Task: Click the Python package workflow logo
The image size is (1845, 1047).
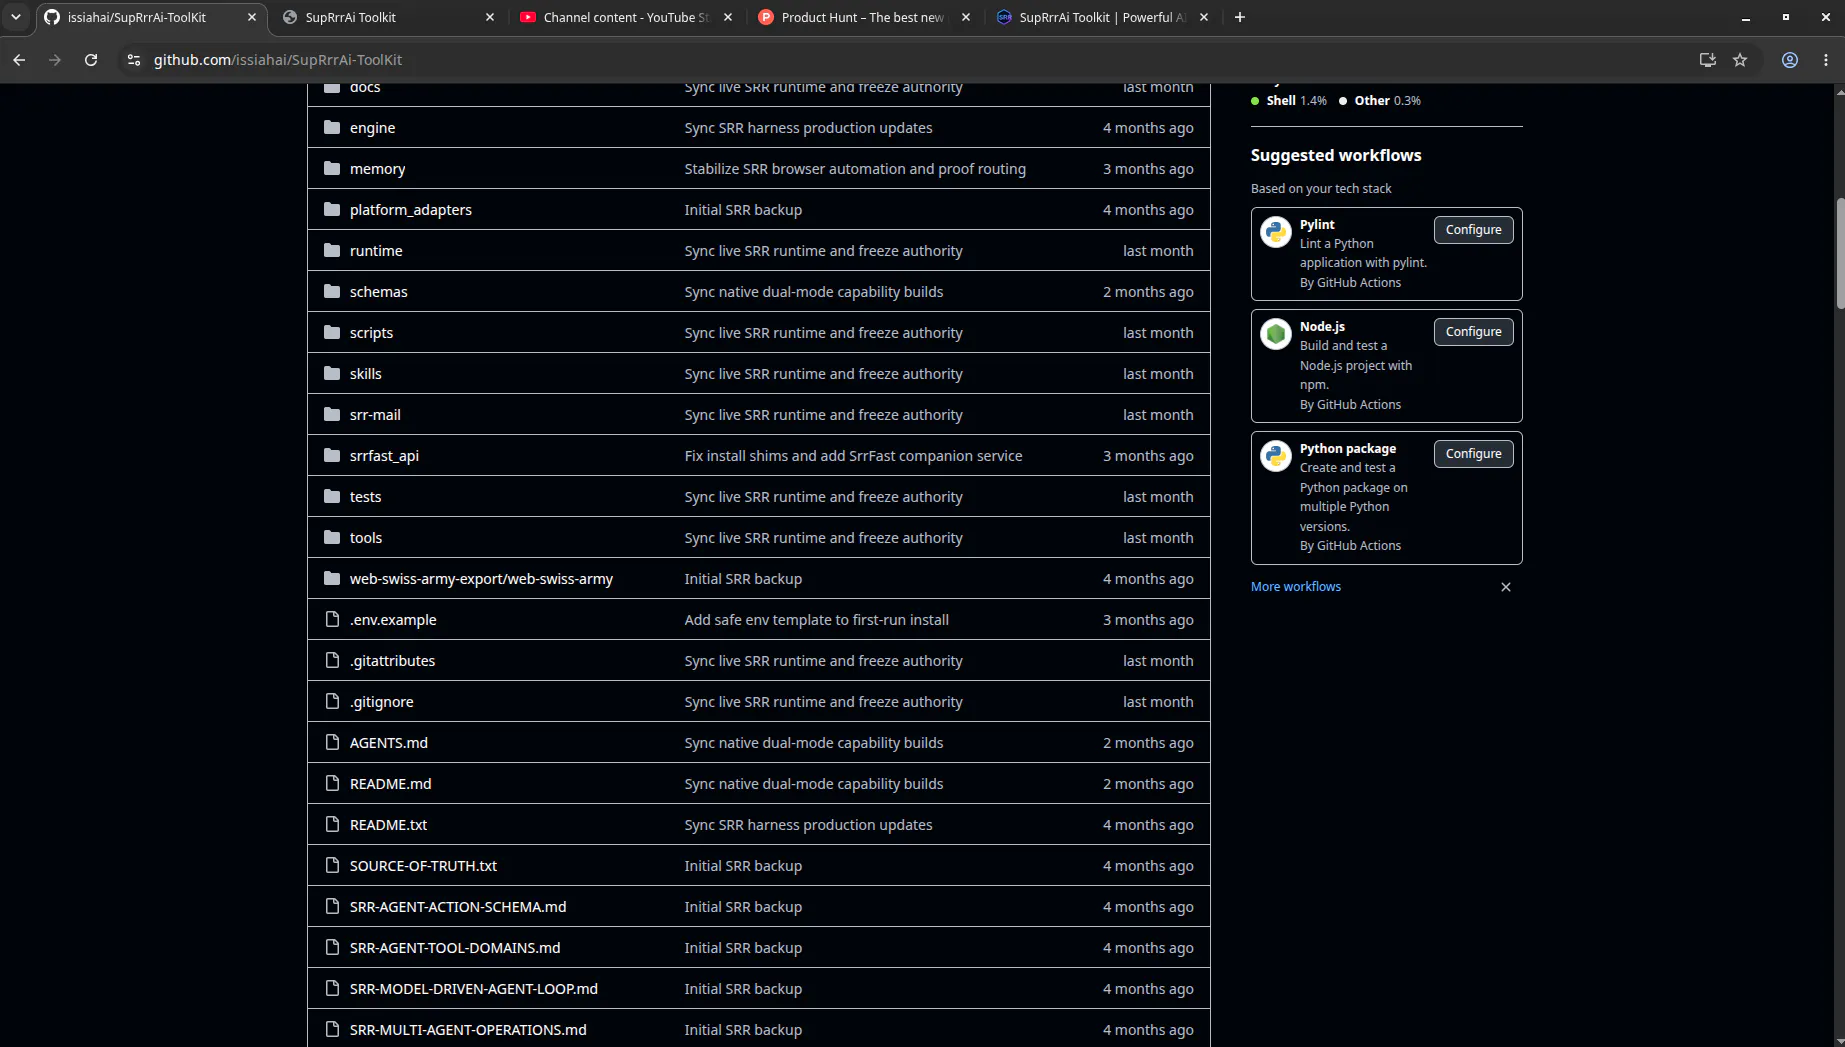Action: coord(1276,456)
